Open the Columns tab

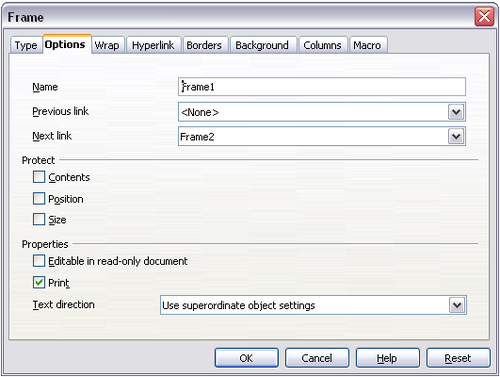(322, 45)
